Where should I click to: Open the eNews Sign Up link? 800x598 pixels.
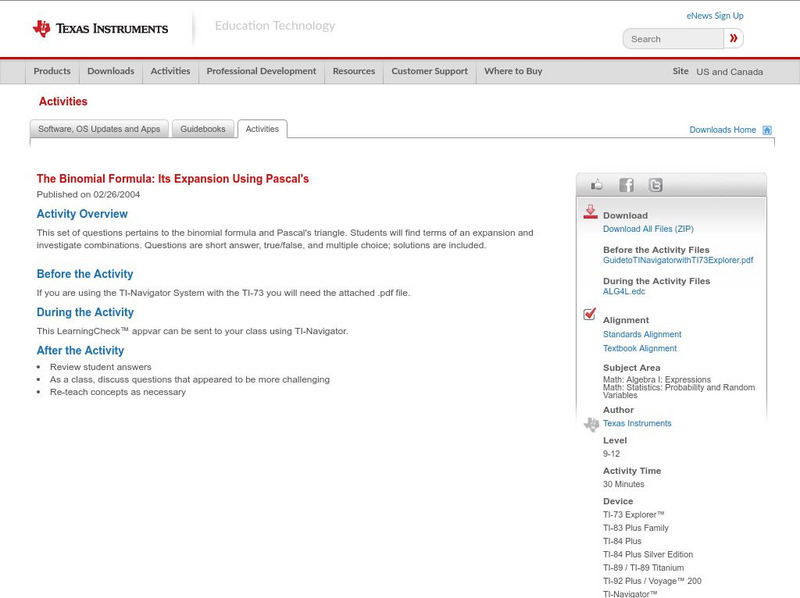pyautogui.click(x=715, y=16)
